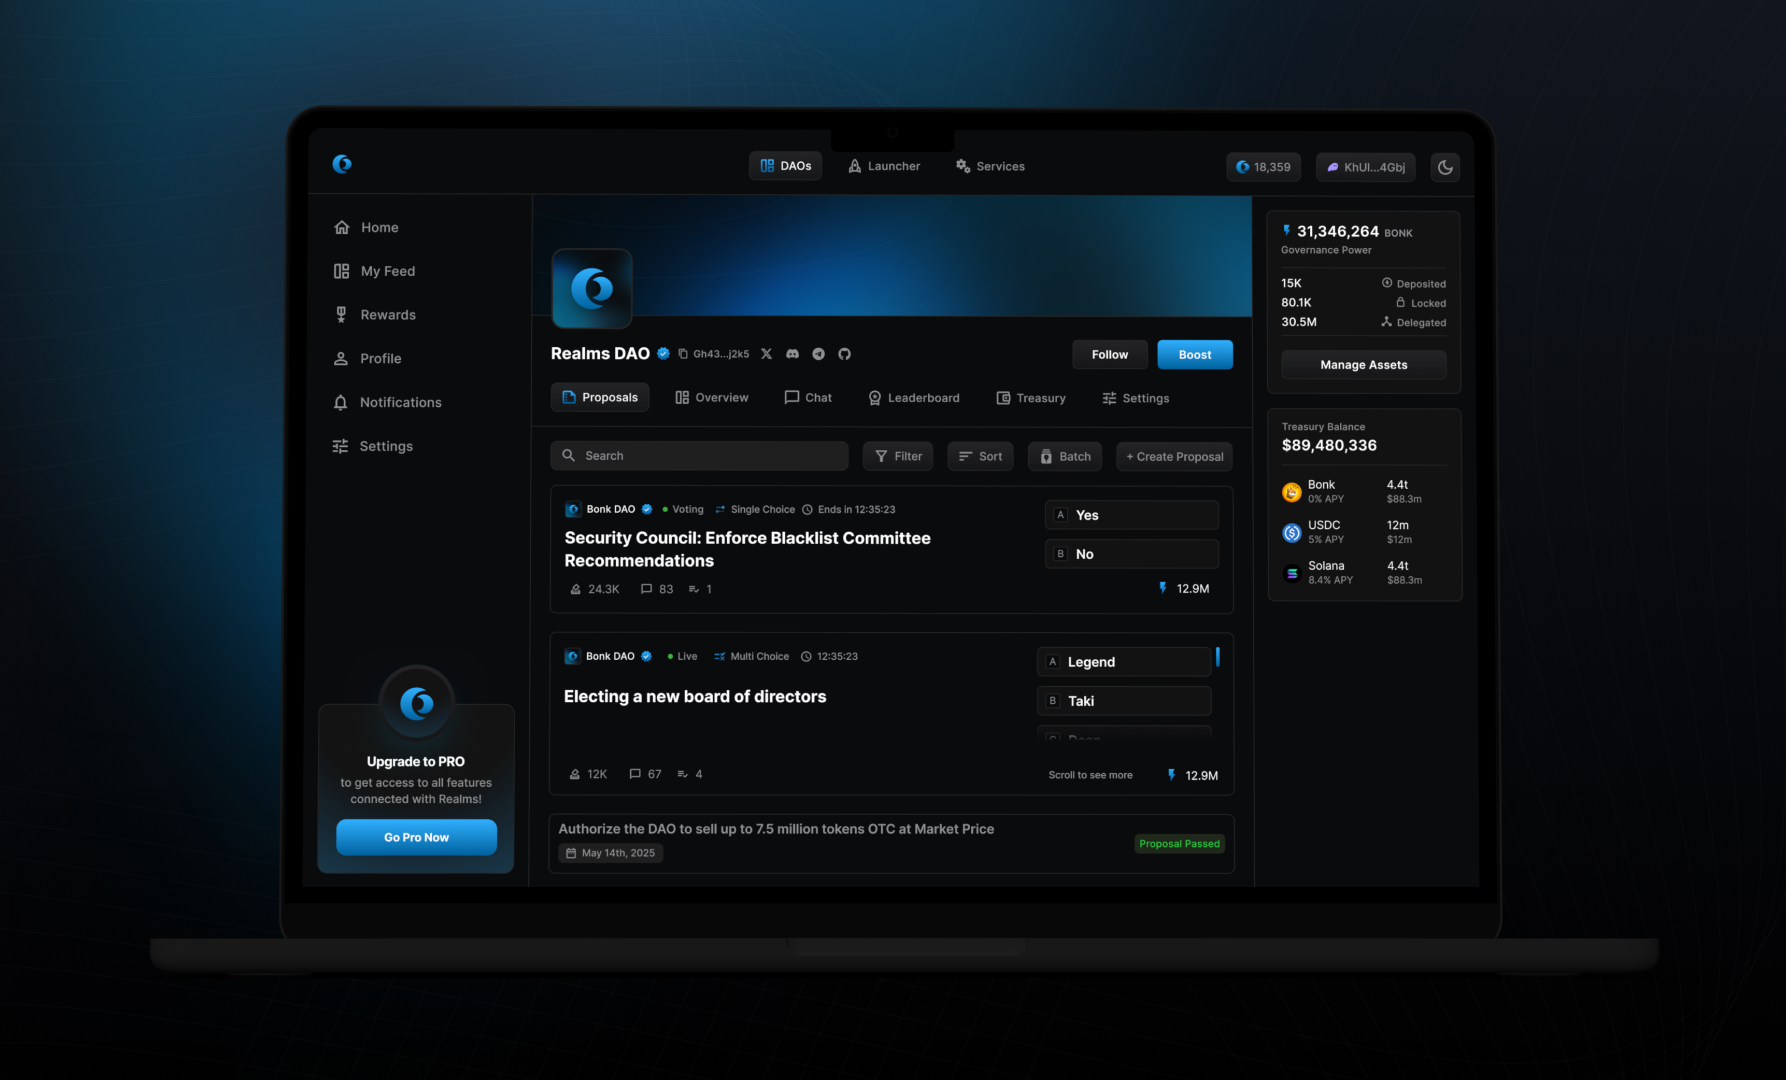The width and height of the screenshot is (1786, 1080).
Task: Click Create Proposal
Action: 1174,456
